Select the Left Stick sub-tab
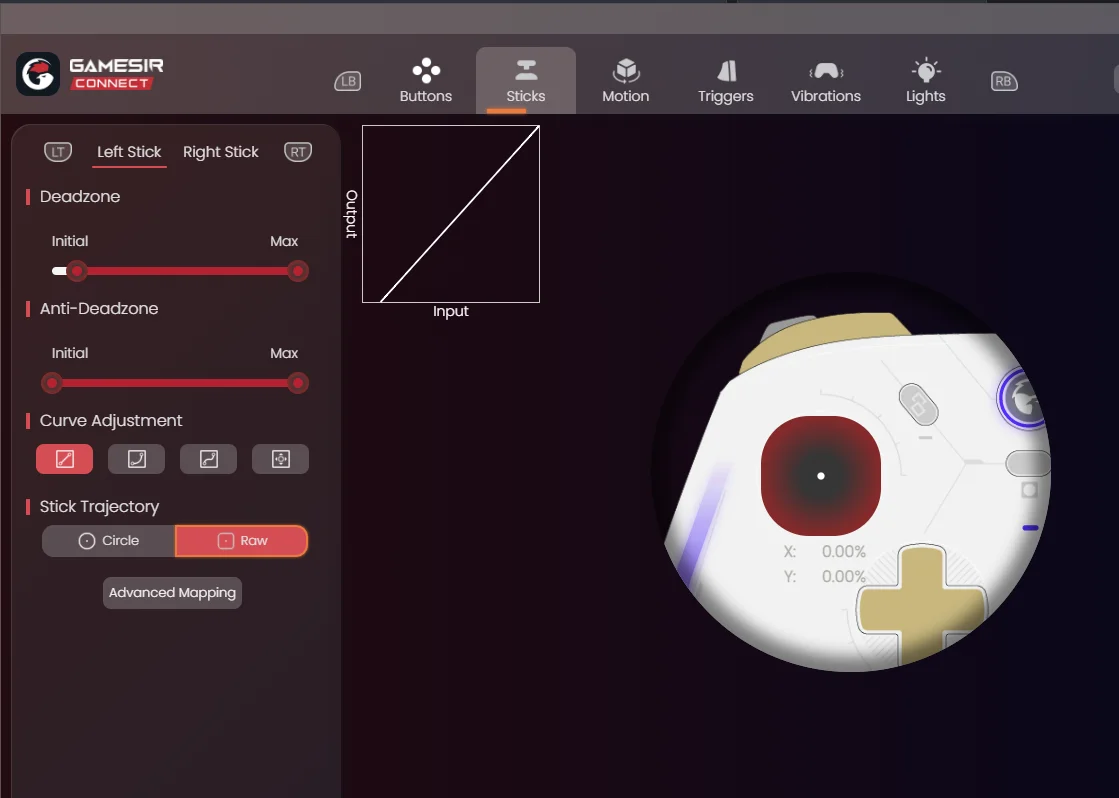Screen dimensions: 1119x798 129,152
